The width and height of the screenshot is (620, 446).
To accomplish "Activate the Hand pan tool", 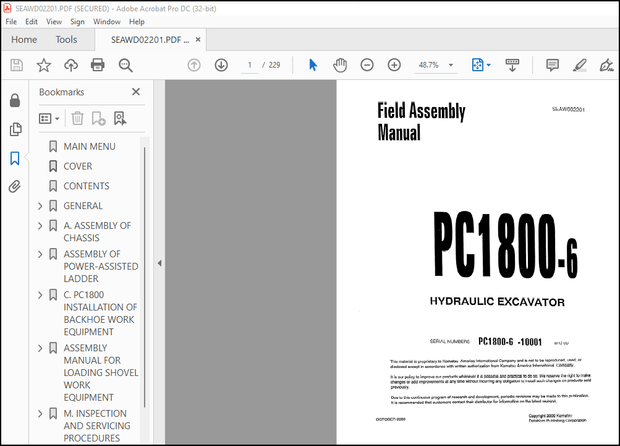I will pos(340,65).
